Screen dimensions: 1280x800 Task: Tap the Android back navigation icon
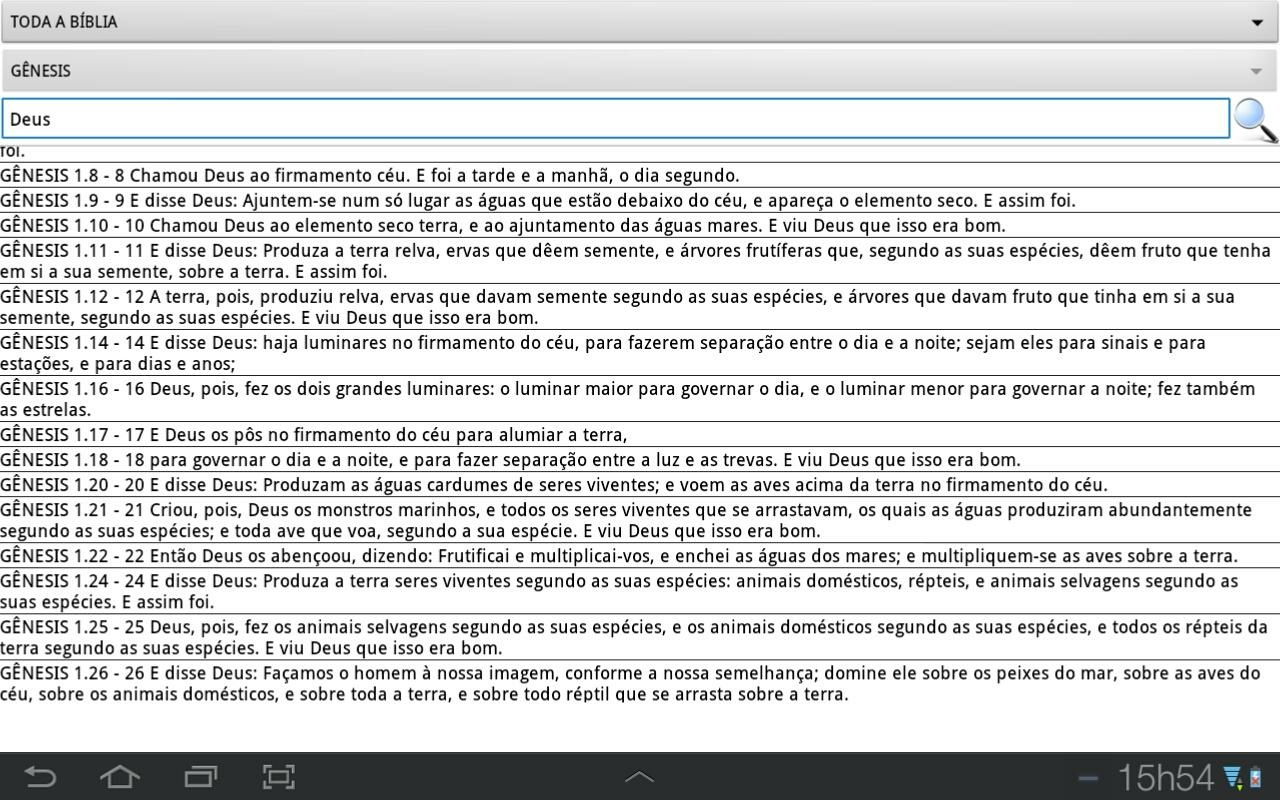tap(40, 777)
